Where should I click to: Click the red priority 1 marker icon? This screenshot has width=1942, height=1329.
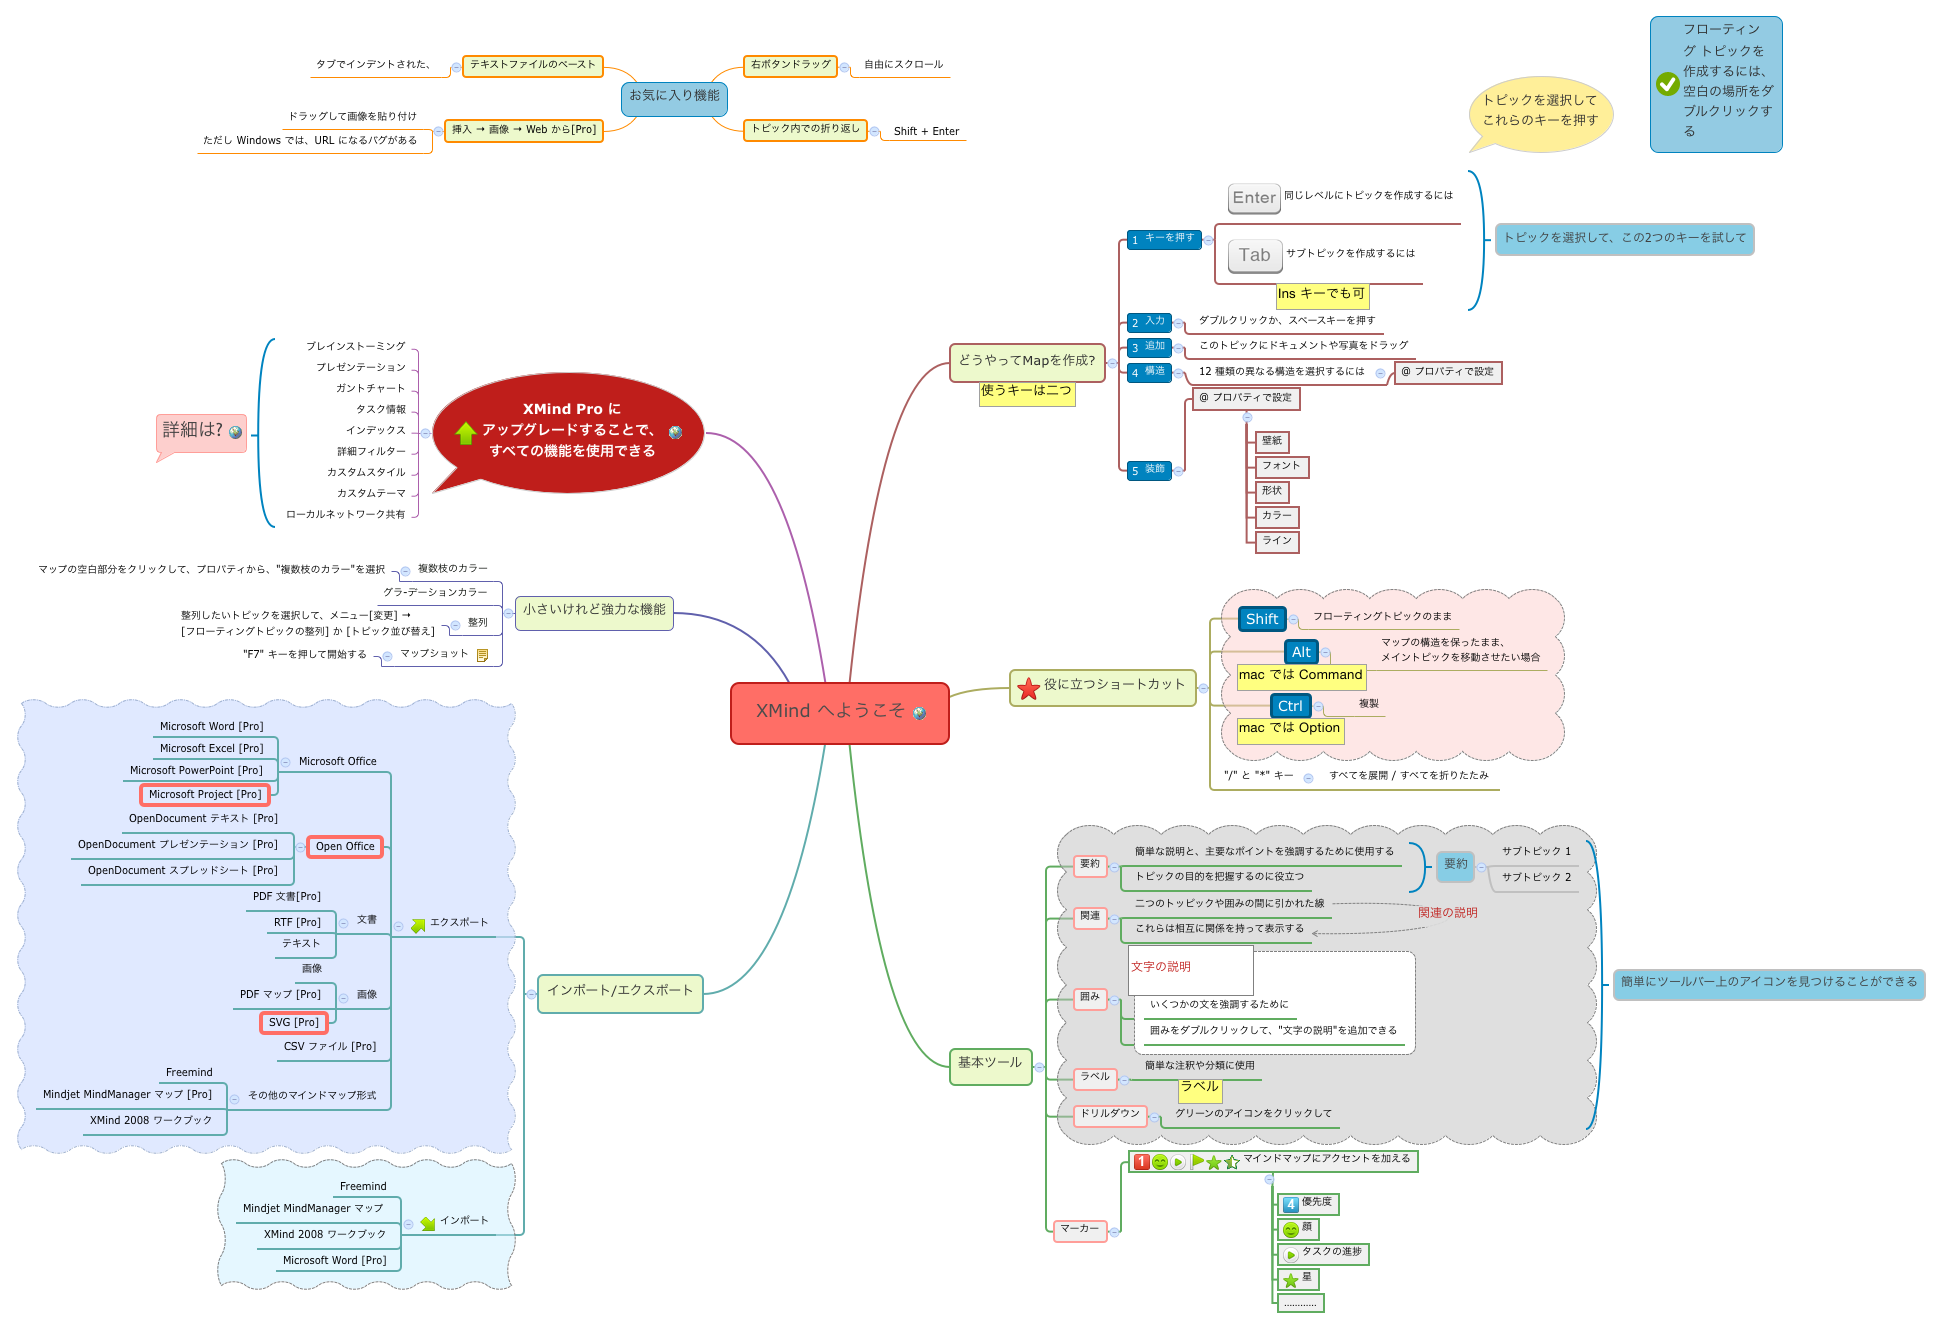(x=1141, y=1162)
